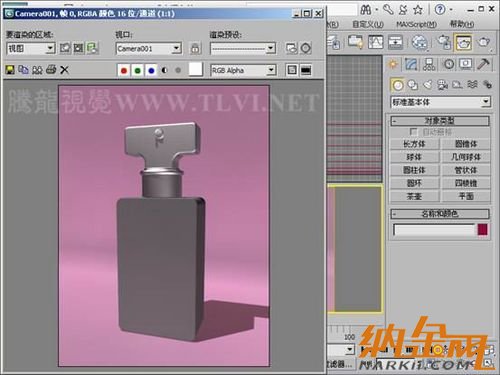Image resolution: width=500 pixels, height=375 pixels.
Task: Click the Render Production teapot icon
Action: tap(484, 42)
